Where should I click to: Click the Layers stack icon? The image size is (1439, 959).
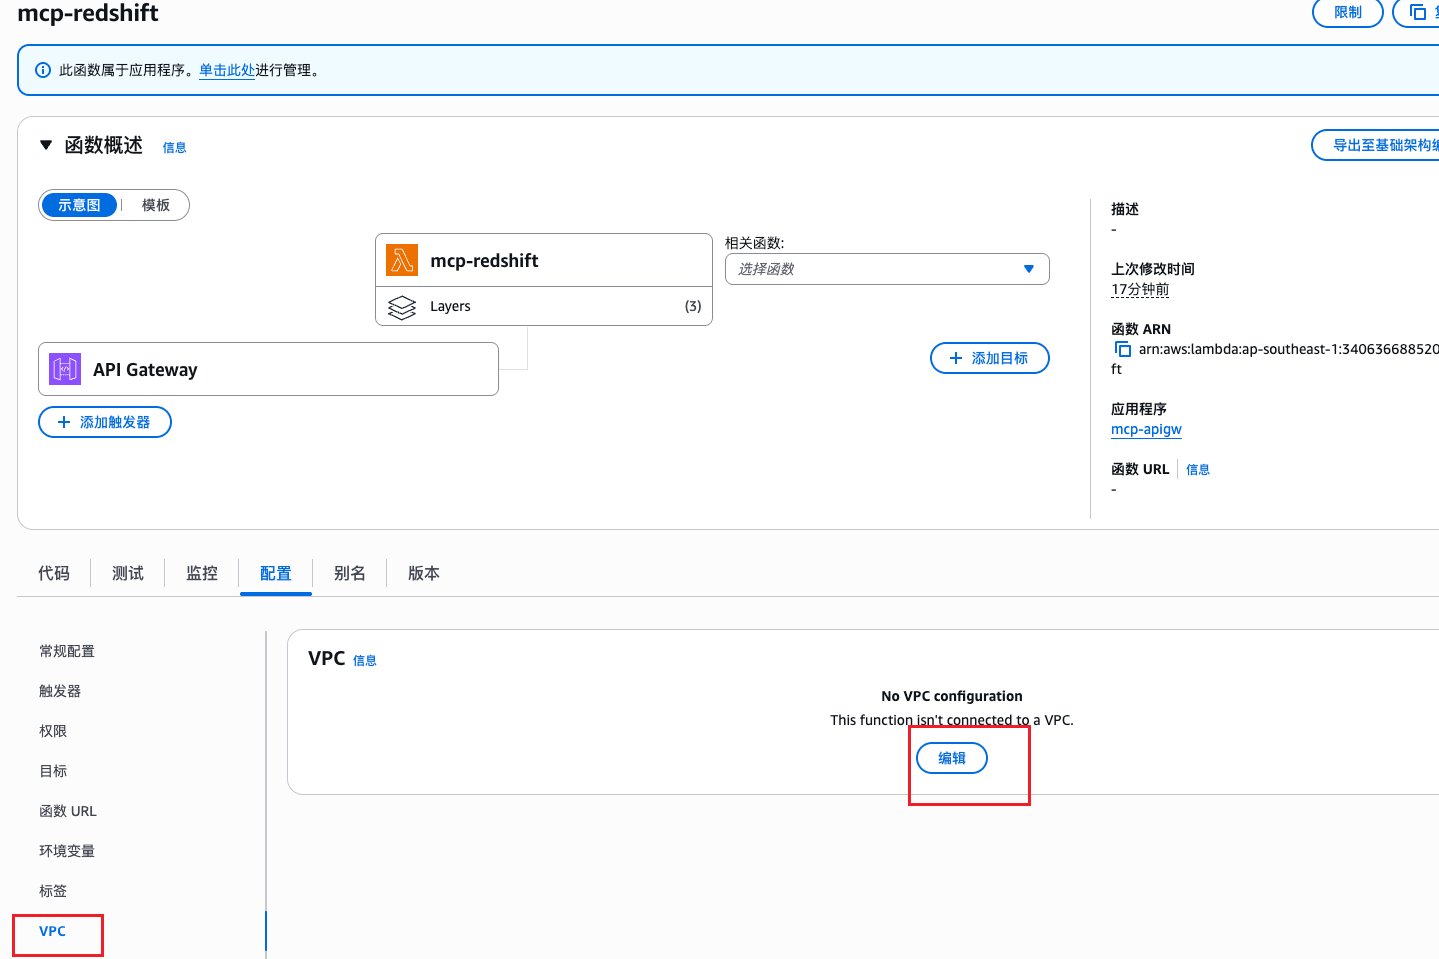(402, 307)
